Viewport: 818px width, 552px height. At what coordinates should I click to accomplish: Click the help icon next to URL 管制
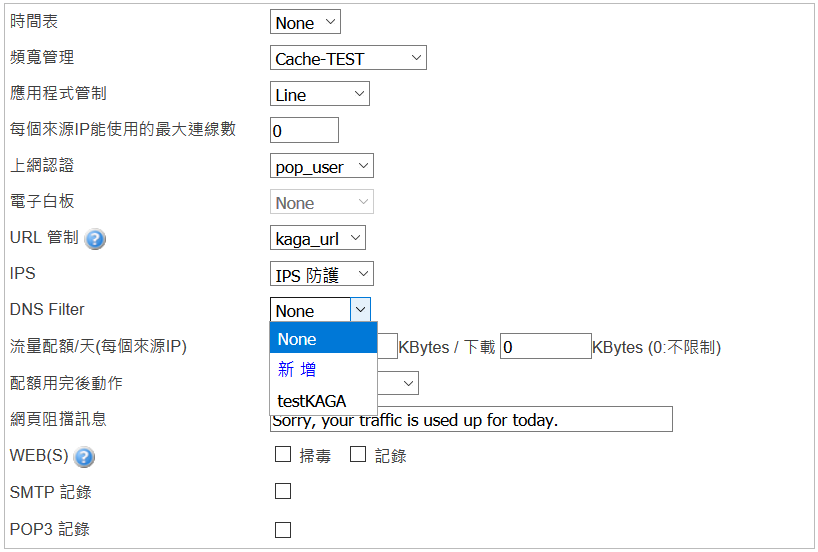95,239
